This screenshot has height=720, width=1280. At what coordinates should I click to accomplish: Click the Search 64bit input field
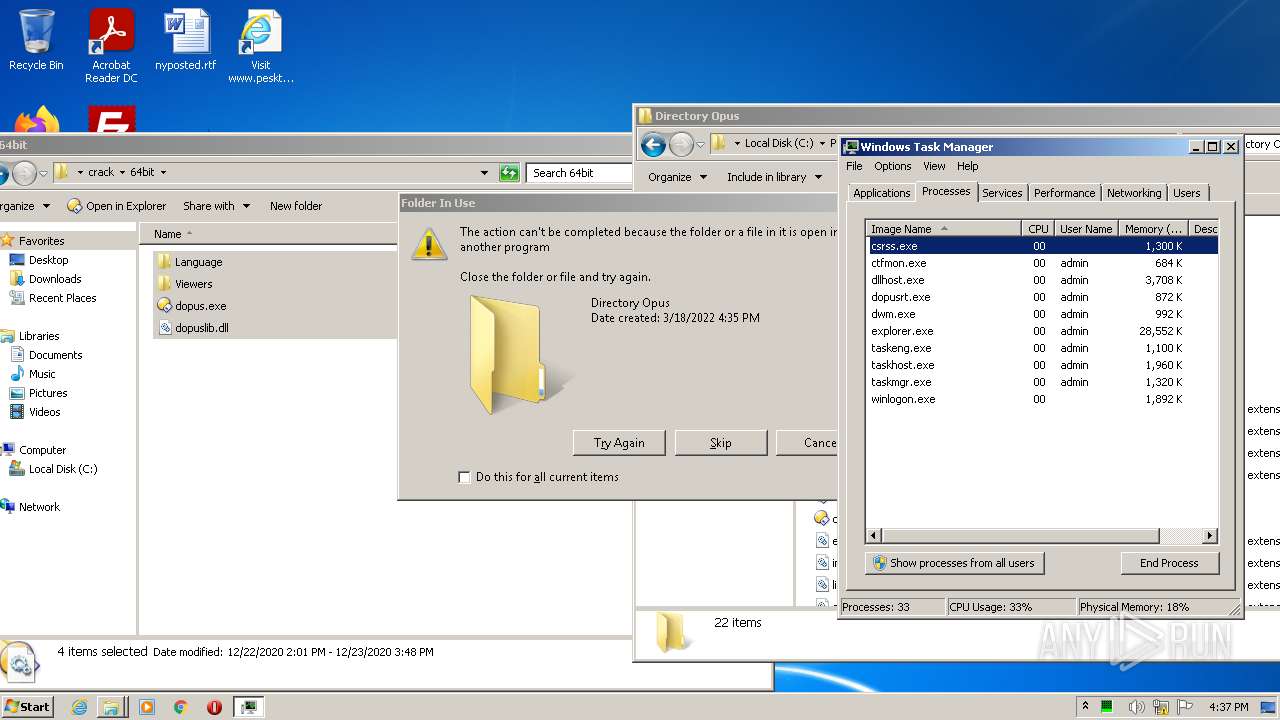point(578,173)
